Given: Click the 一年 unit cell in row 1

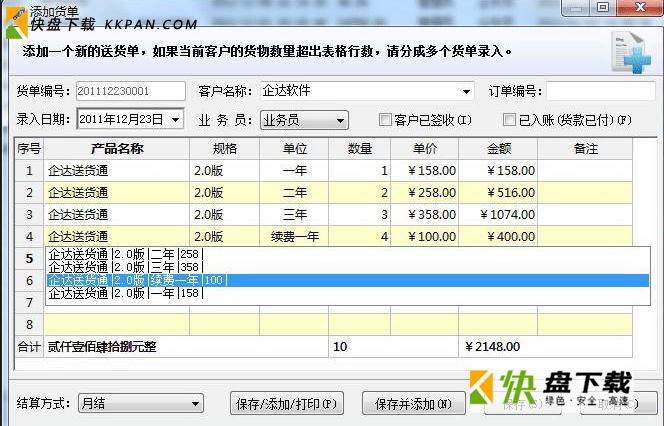Looking at the screenshot, I should [294, 171].
